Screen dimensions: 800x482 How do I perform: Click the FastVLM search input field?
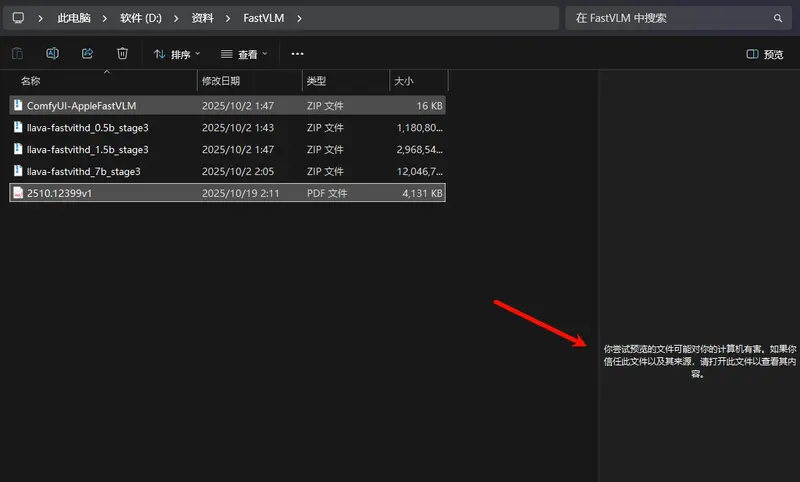point(670,18)
